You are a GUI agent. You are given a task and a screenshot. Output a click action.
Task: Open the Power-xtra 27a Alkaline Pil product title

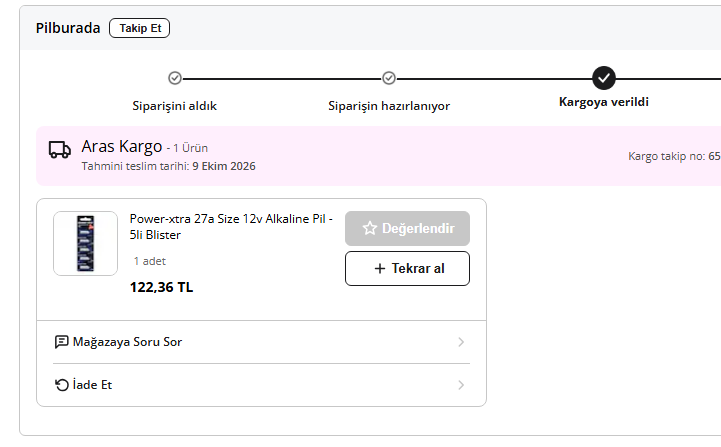(x=231, y=227)
